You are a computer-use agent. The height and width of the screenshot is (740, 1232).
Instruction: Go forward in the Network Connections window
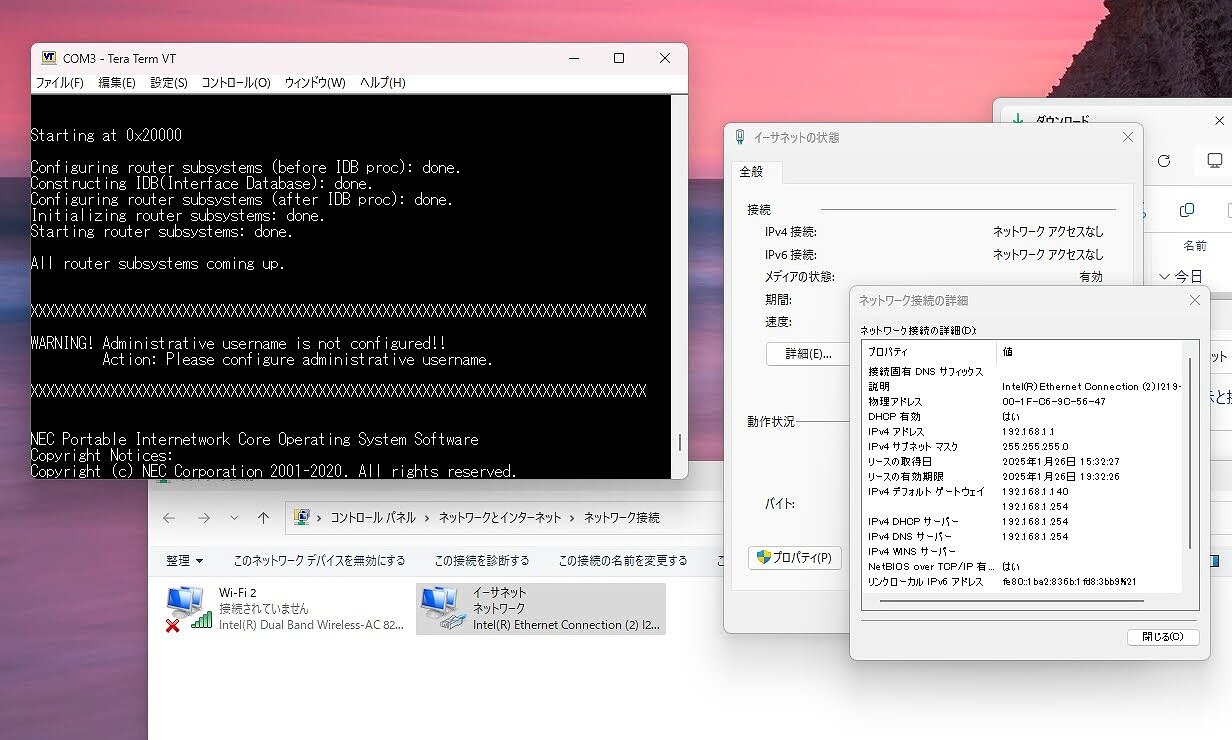204,518
